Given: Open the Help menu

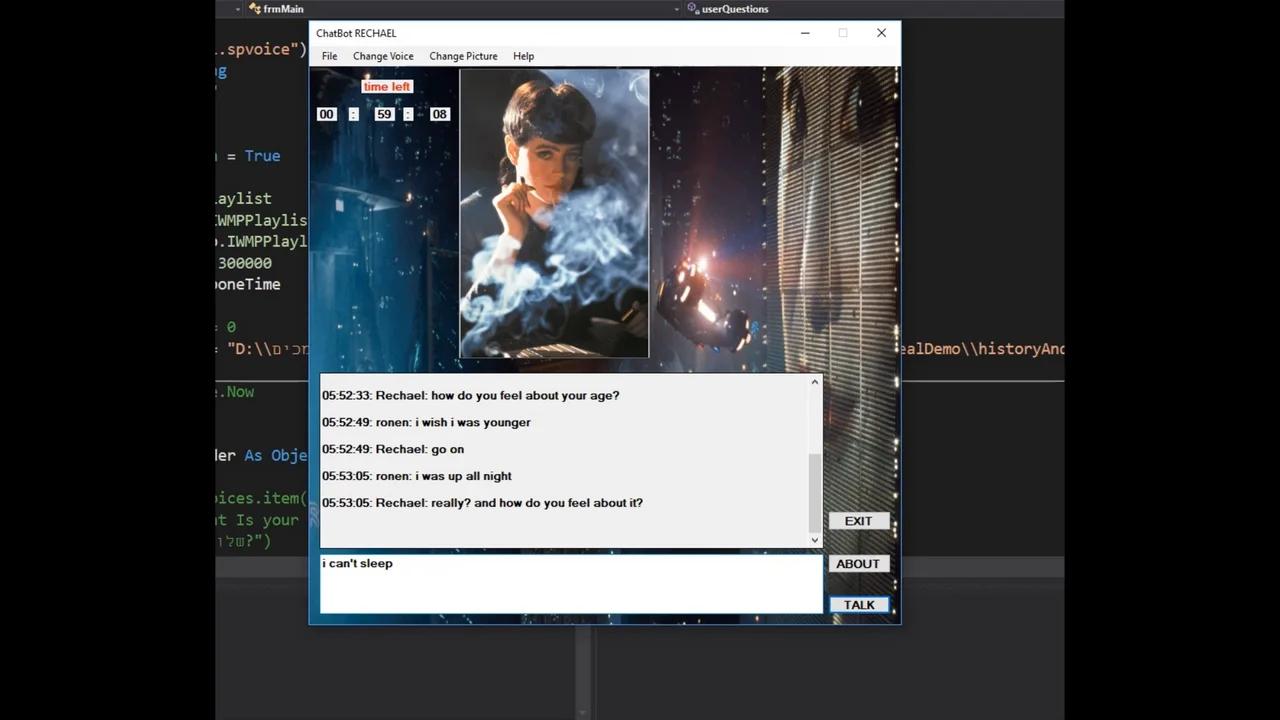Looking at the screenshot, I should coord(523,56).
